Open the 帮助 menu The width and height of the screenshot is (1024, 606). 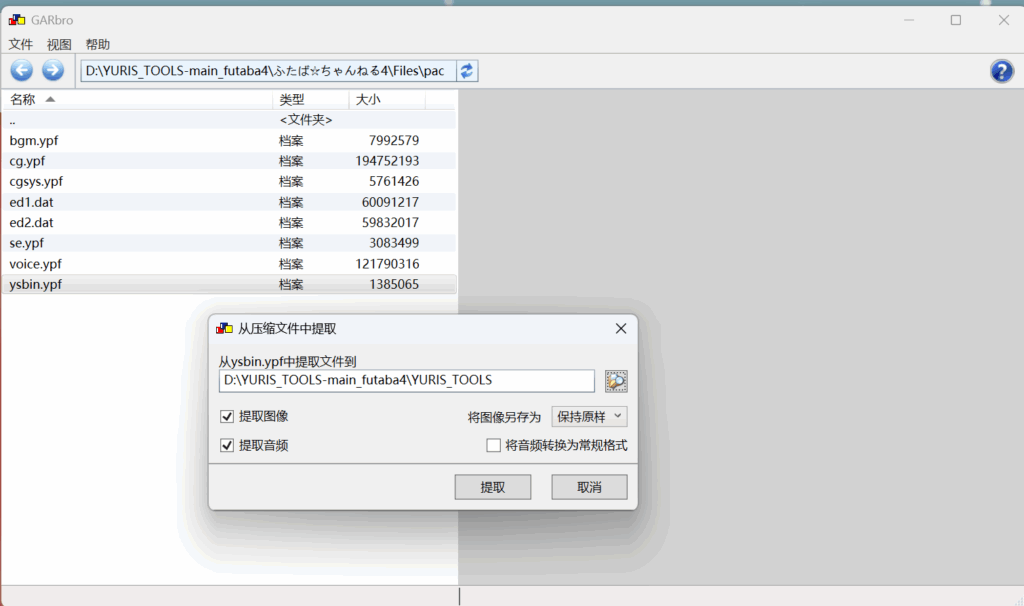[98, 44]
